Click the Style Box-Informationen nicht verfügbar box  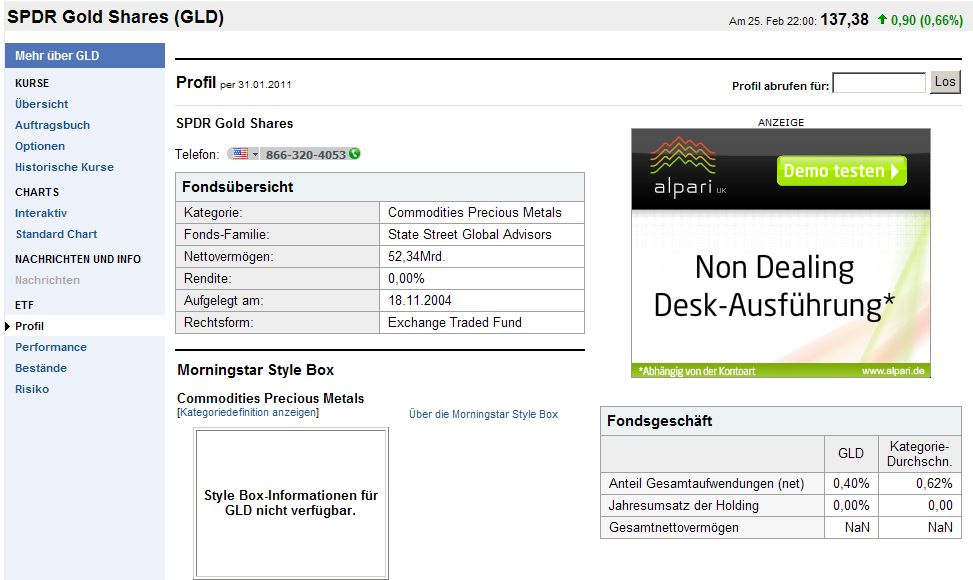(x=291, y=503)
